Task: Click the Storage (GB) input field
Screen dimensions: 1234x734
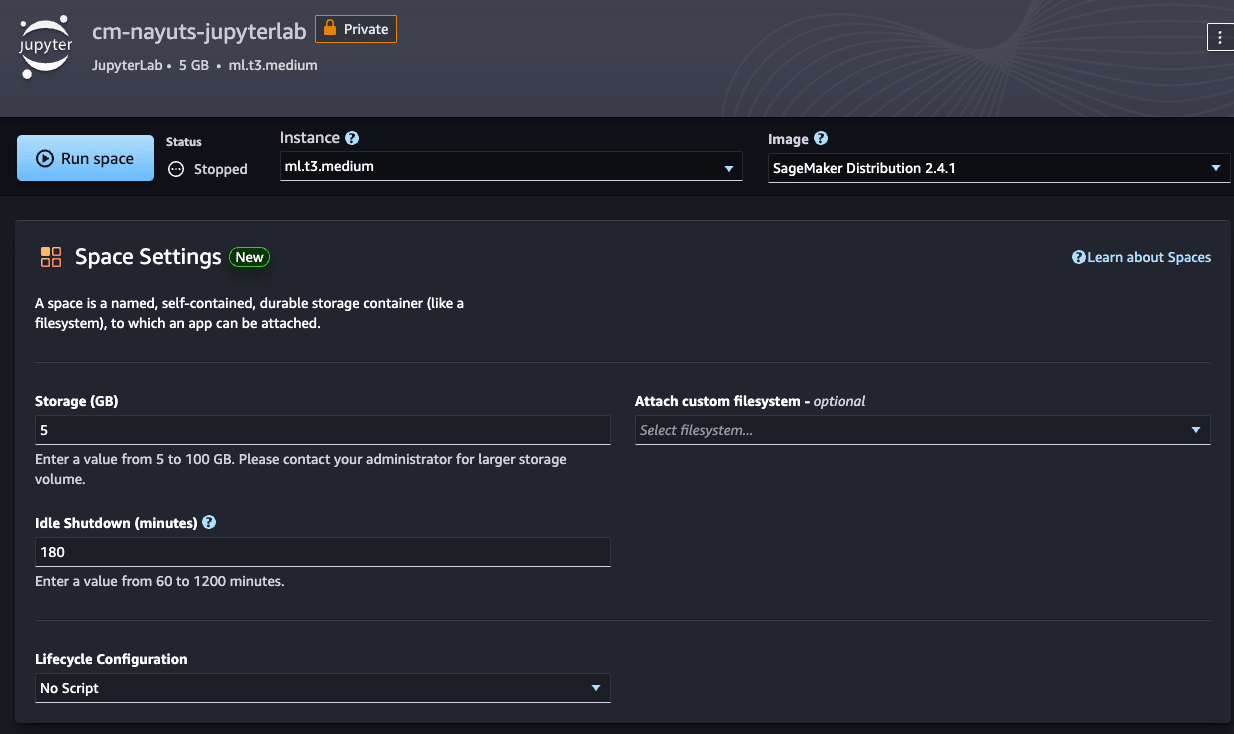Action: tap(322, 430)
